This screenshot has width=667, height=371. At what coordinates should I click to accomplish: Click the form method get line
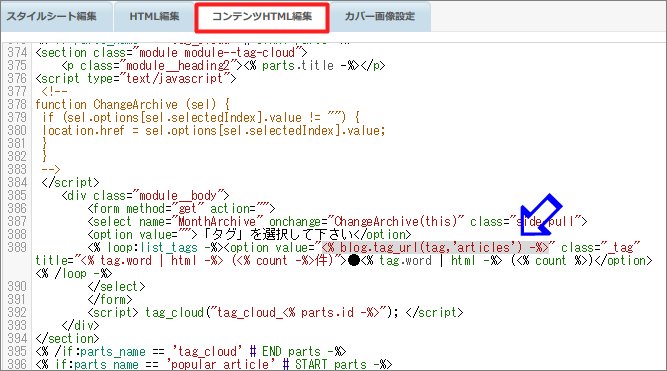181,208
